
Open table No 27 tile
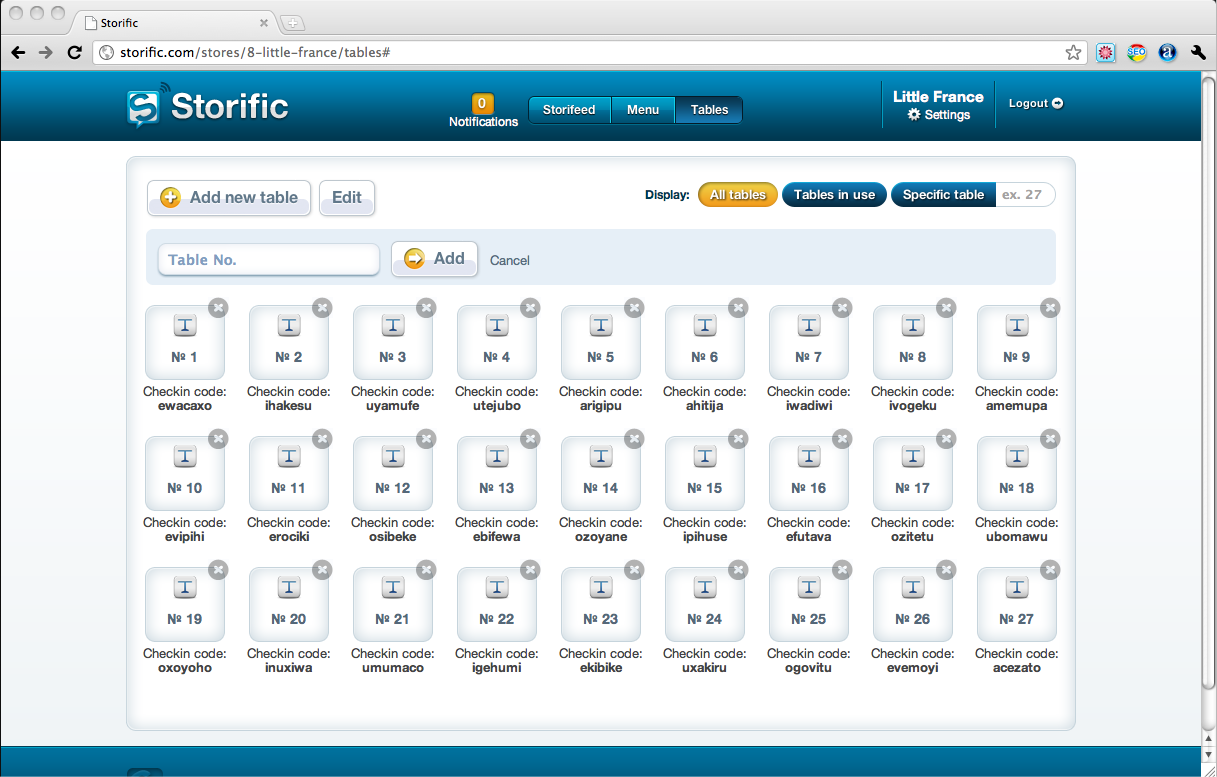(1016, 604)
